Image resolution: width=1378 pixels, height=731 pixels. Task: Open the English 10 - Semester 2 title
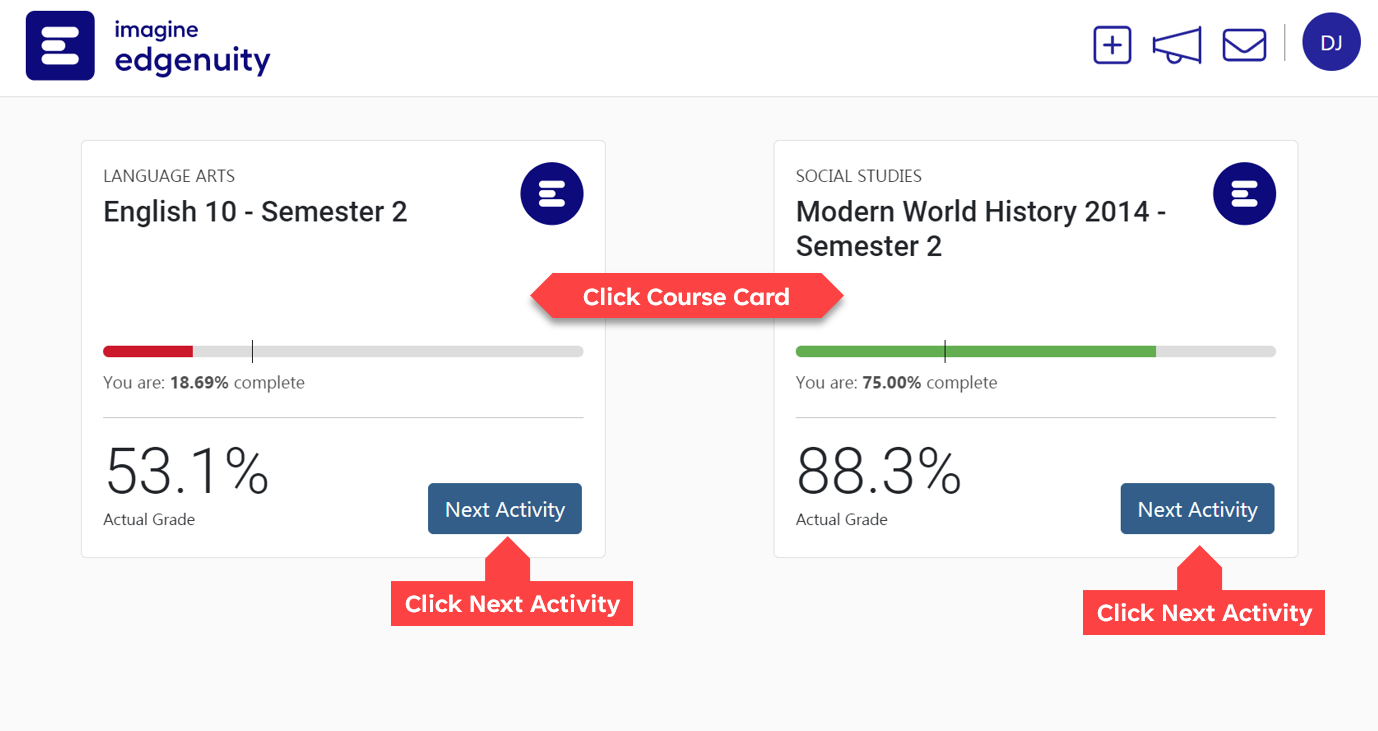[x=255, y=212]
